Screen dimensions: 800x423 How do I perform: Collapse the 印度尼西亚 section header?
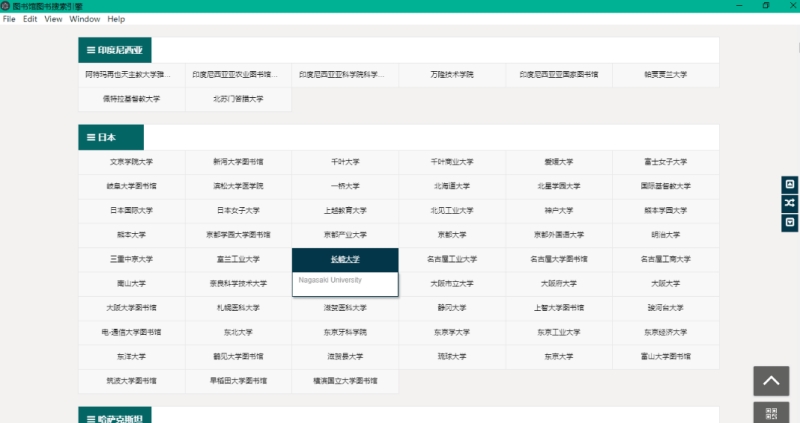115,50
